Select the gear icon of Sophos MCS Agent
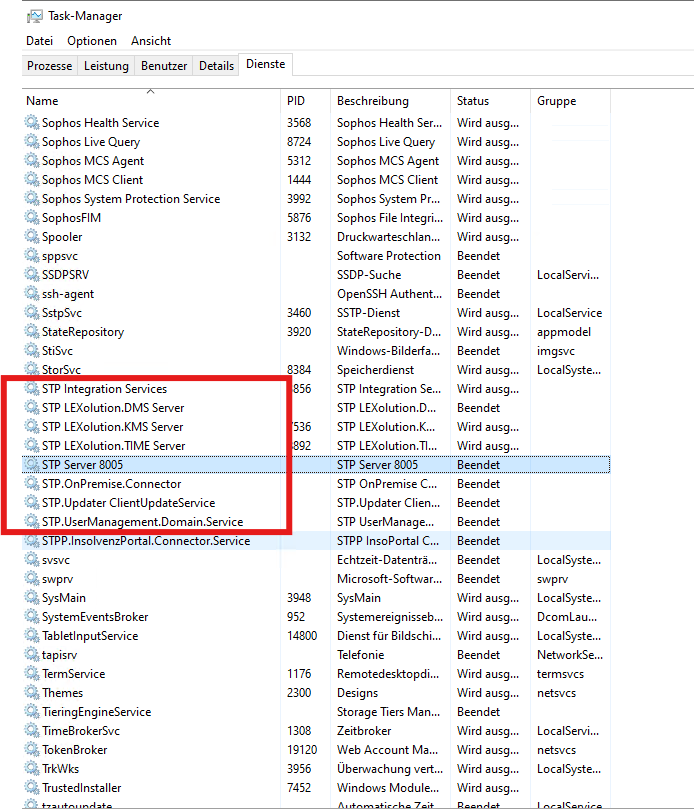Screen dimensions: 694x811 (x=32, y=160)
